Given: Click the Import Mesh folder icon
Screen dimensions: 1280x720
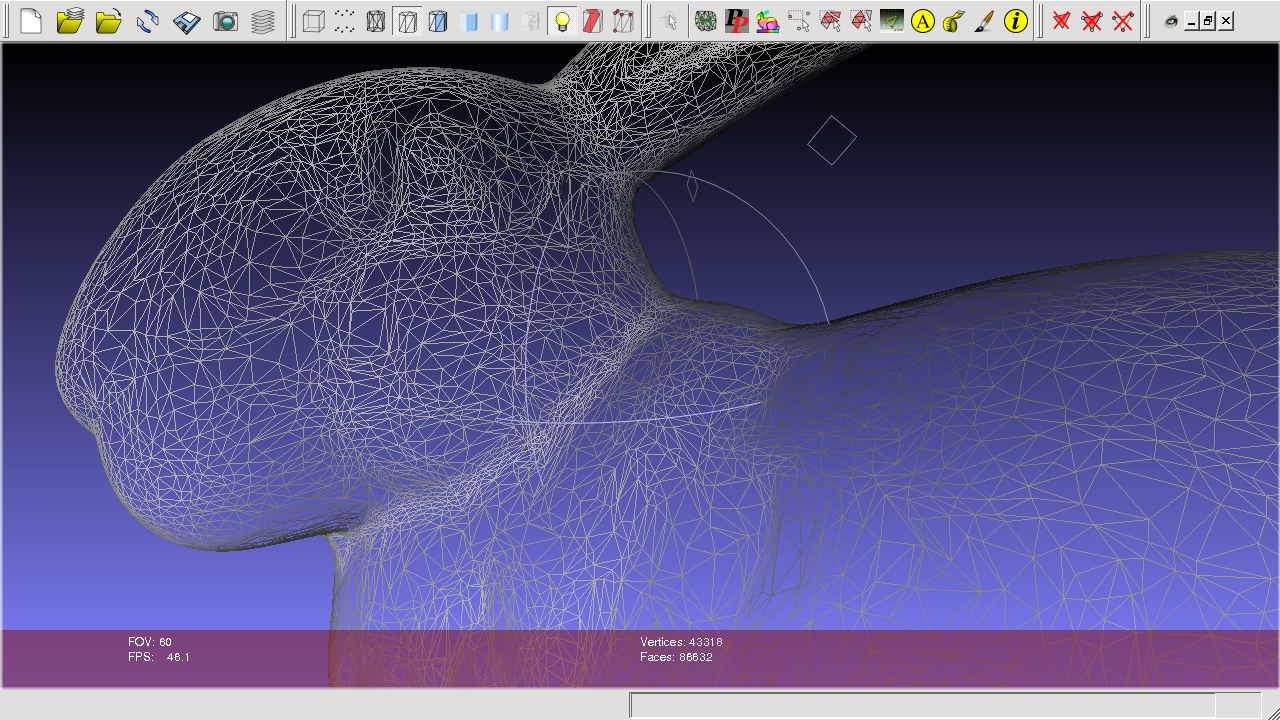Looking at the screenshot, I should 109,21.
